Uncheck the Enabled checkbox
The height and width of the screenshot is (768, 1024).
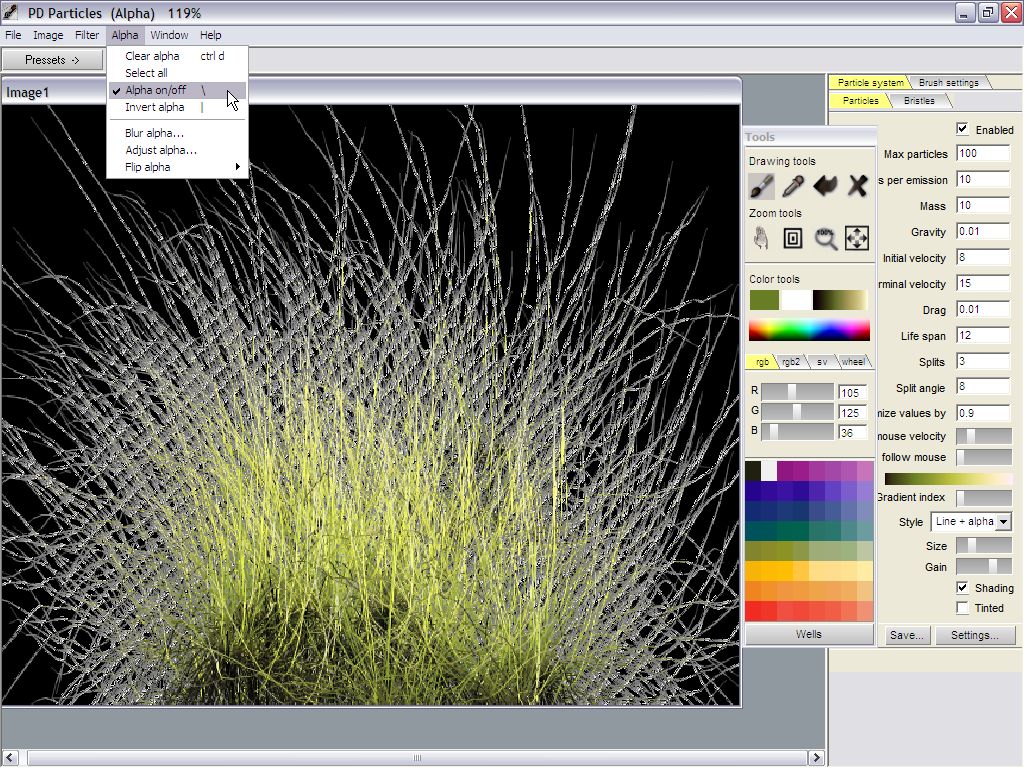962,129
